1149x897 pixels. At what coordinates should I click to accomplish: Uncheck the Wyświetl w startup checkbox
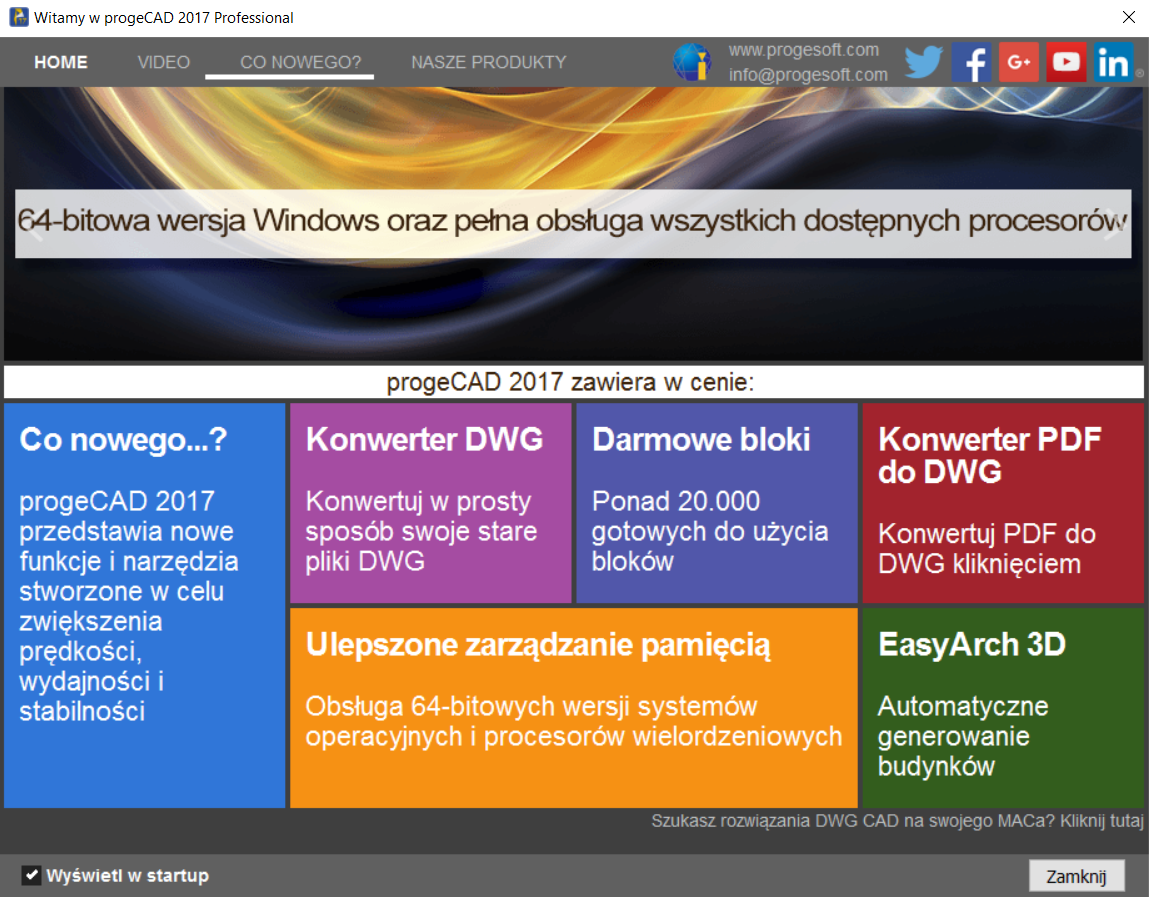pos(31,876)
